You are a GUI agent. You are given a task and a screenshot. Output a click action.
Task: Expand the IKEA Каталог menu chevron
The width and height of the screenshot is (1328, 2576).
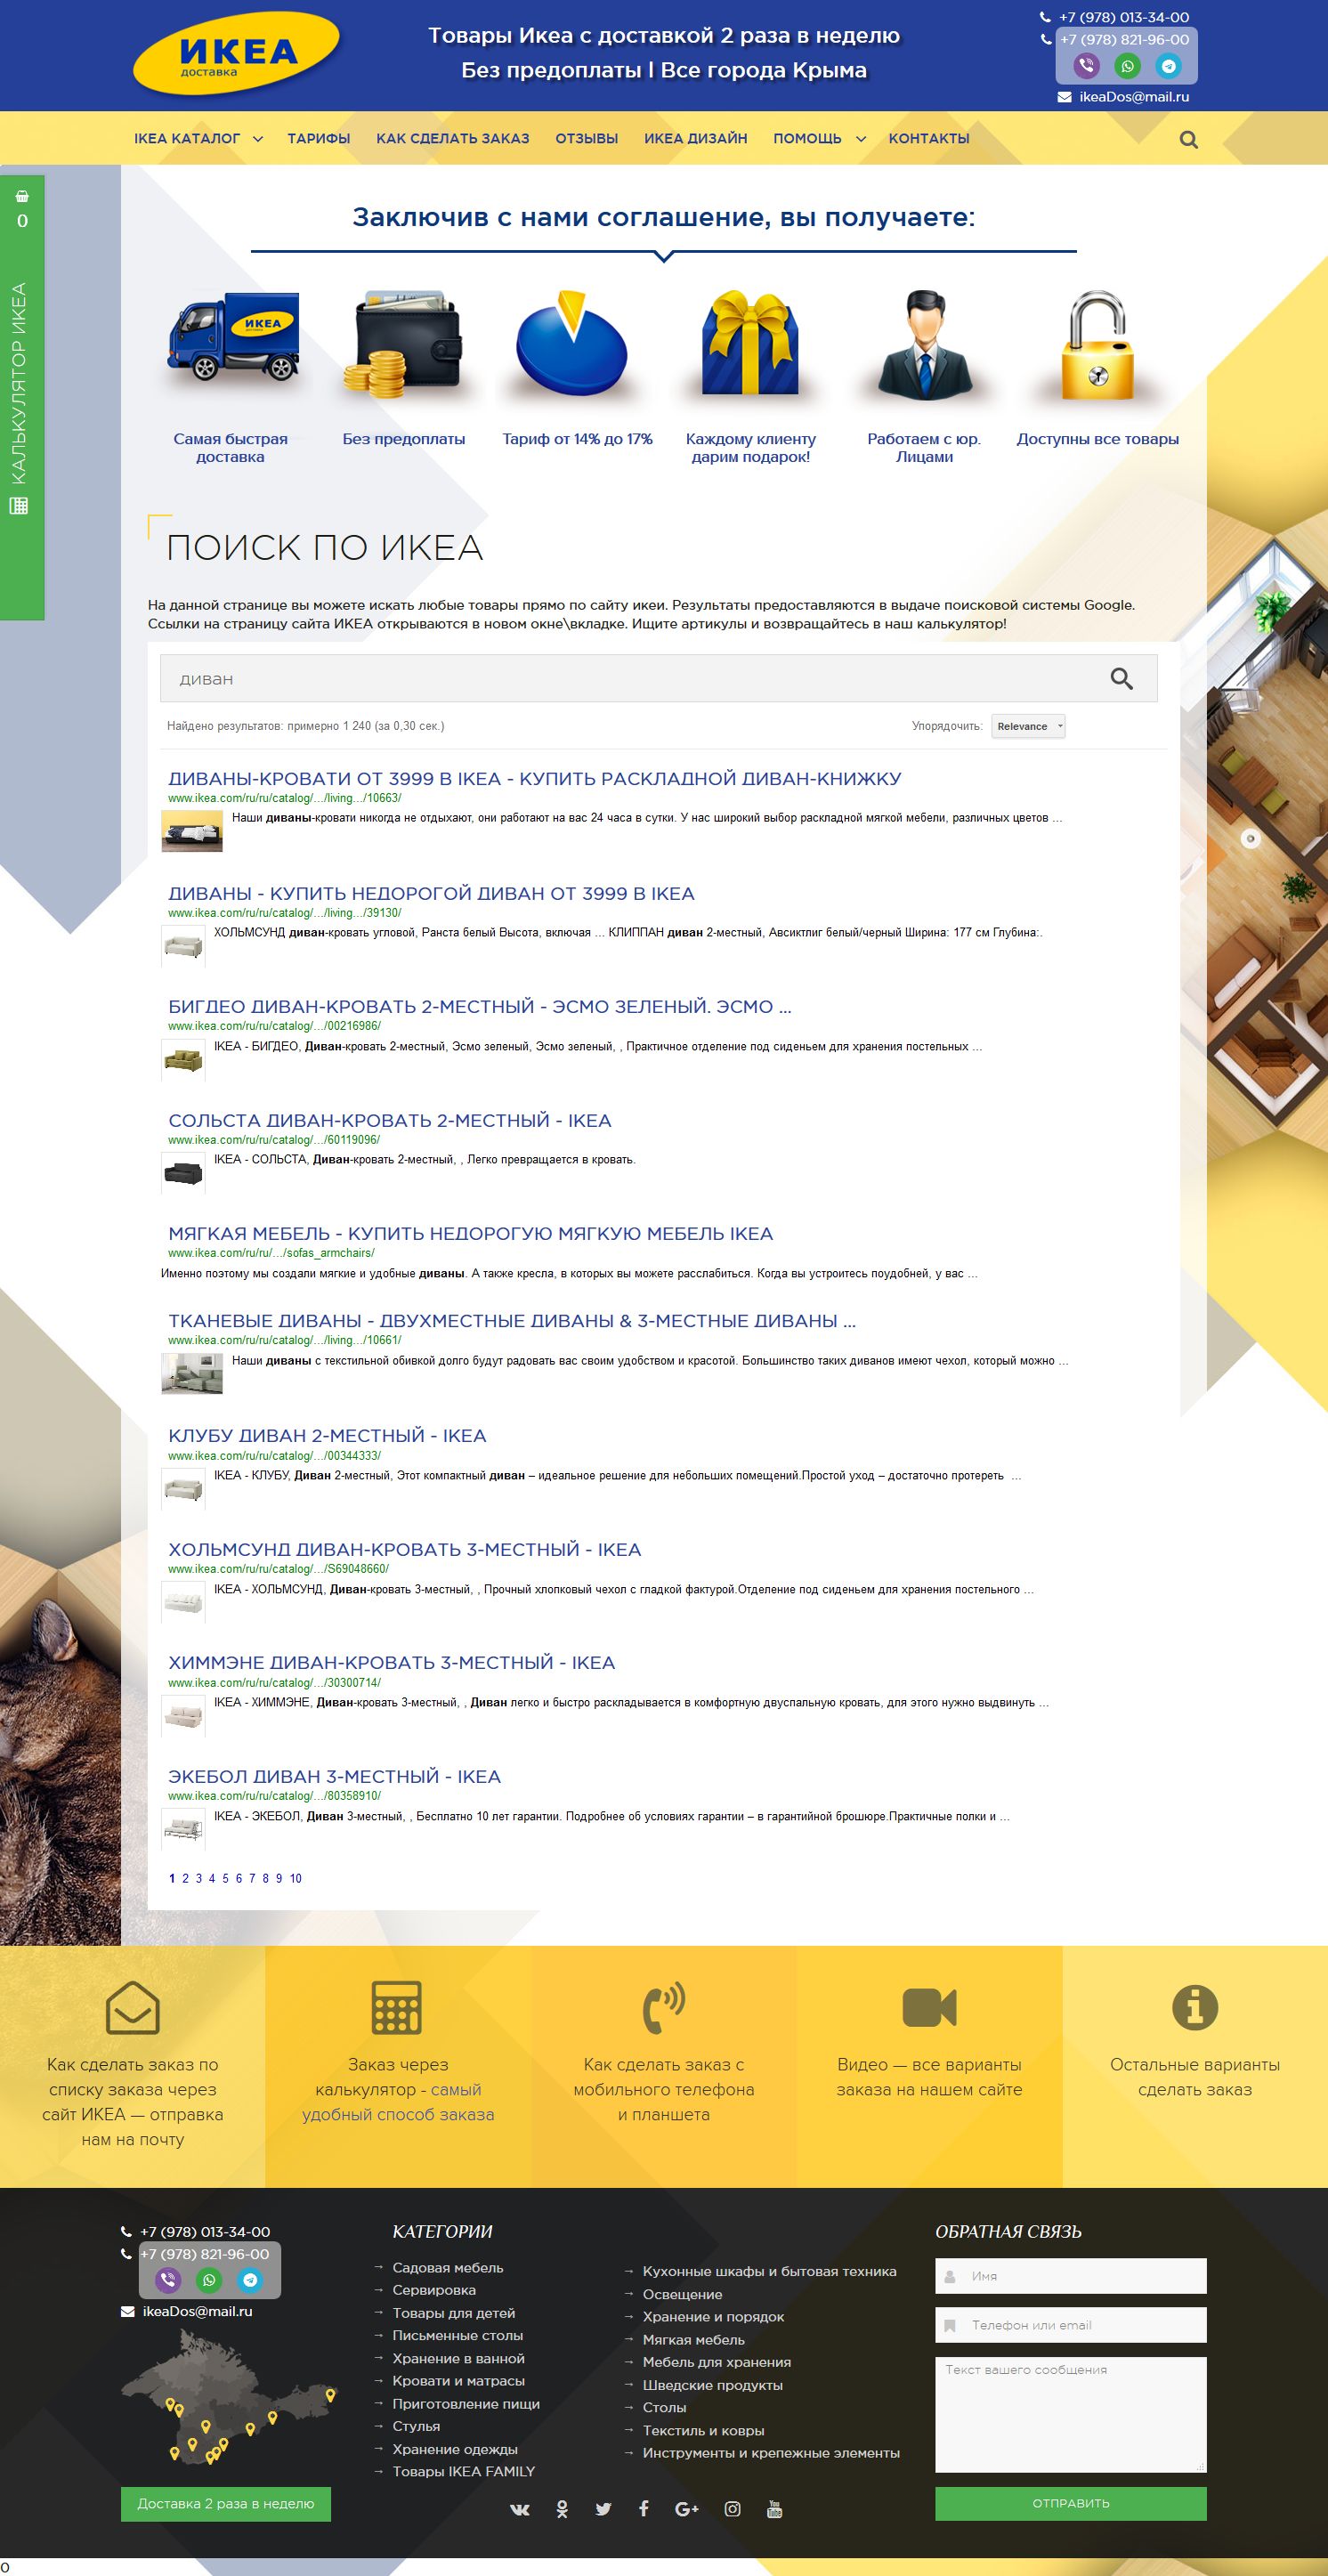pos(257,139)
